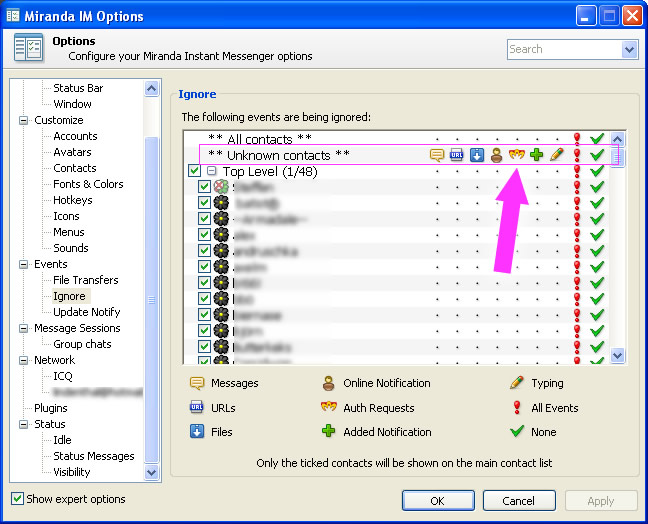The height and width of the screenshot is (524, 648).
Task: Click Auth Requests icon in Unknown contacts row
Action: (x=517, y=155)
